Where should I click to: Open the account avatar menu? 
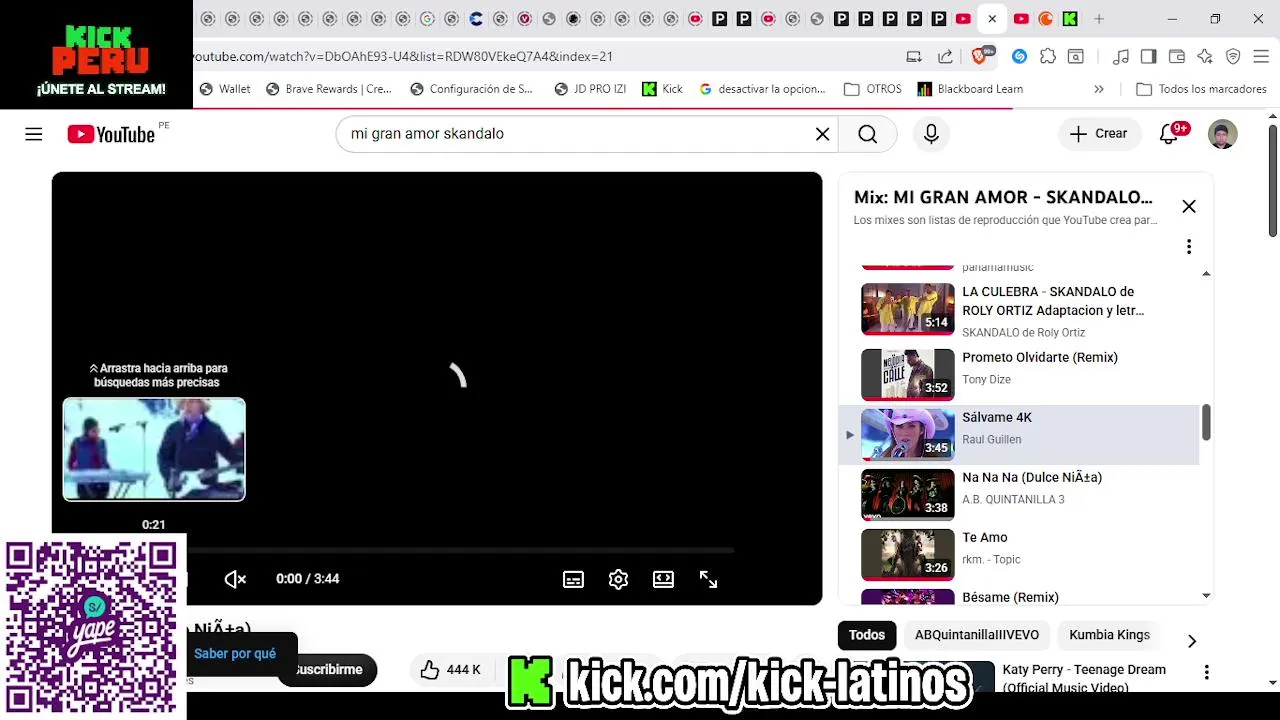pyautogui.click(x=1222, y=134)
